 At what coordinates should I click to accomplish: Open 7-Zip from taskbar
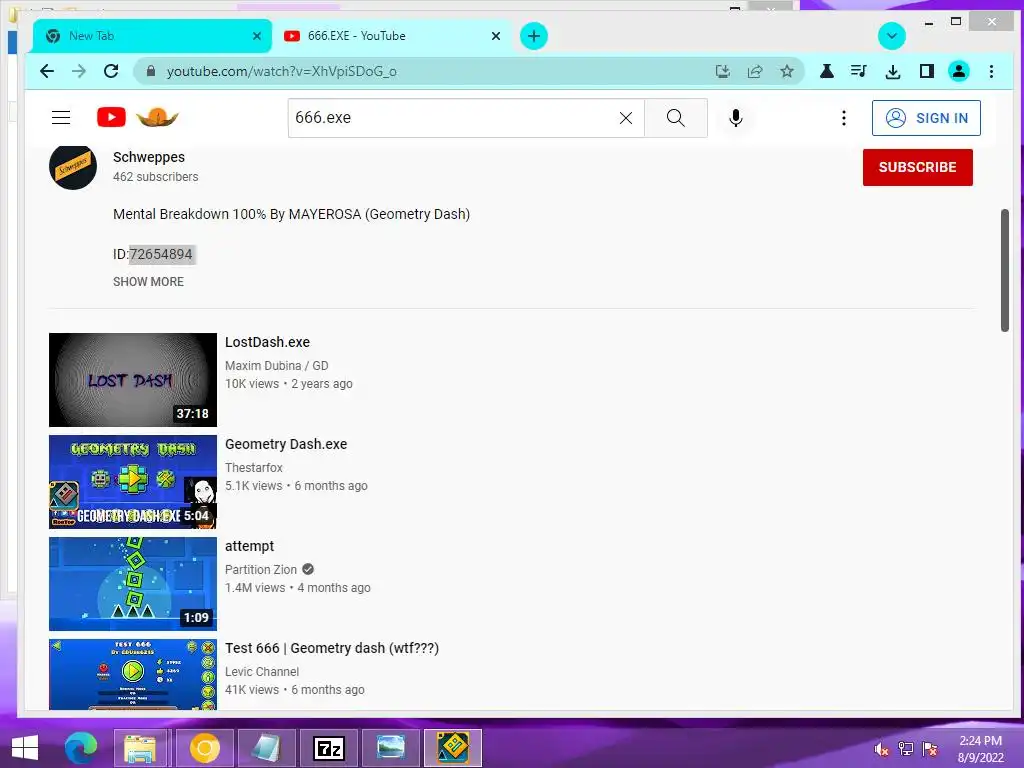329,748
